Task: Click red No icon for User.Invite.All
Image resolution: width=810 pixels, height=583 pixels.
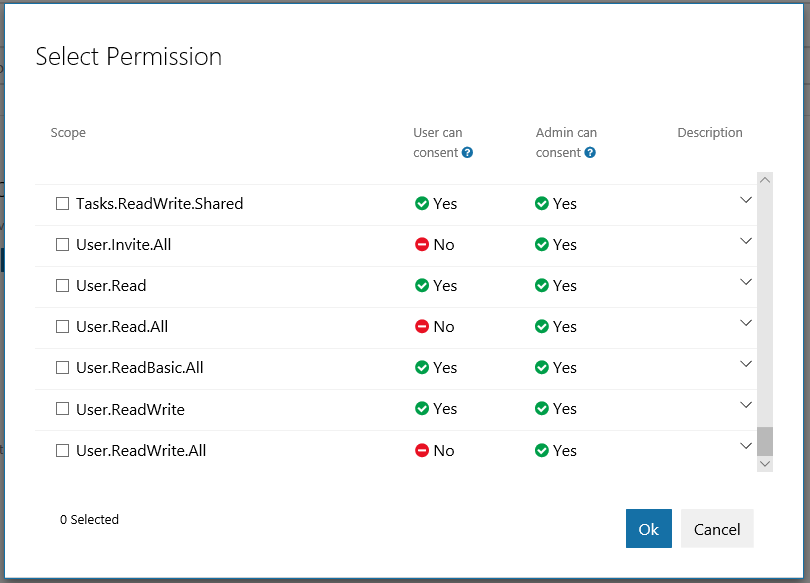Action: pos(422,244)
